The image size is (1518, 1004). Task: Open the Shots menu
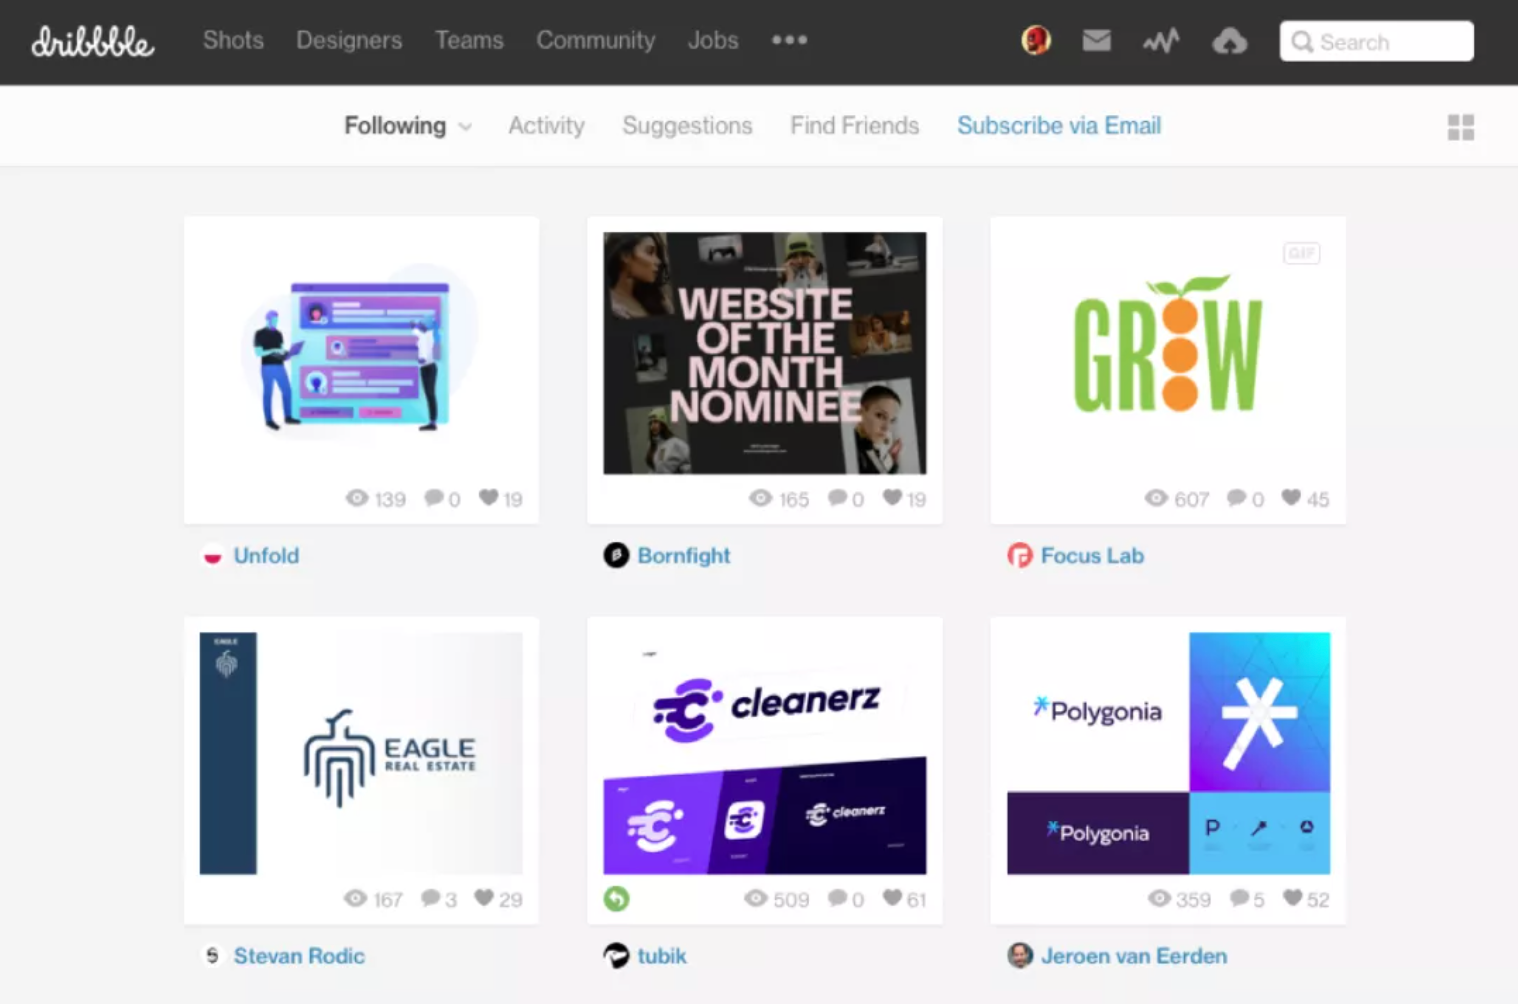233,40
